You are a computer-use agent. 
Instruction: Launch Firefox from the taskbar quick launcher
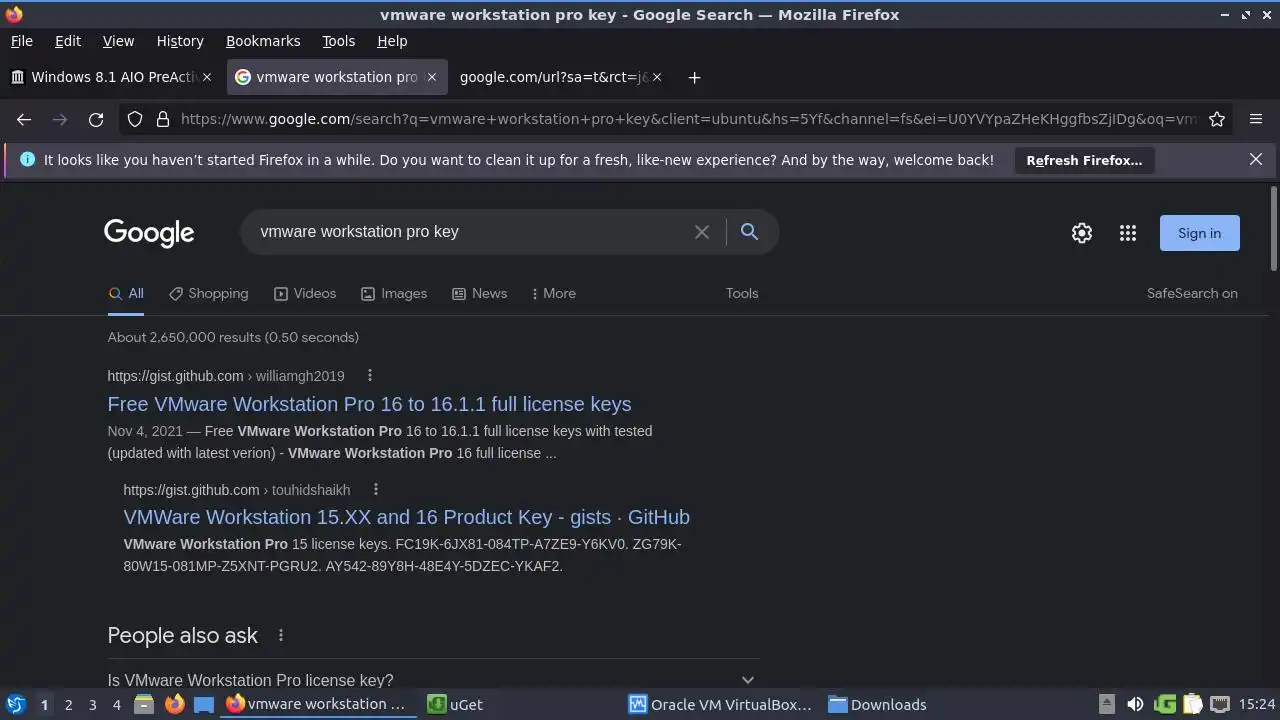(x=174, y=704)
